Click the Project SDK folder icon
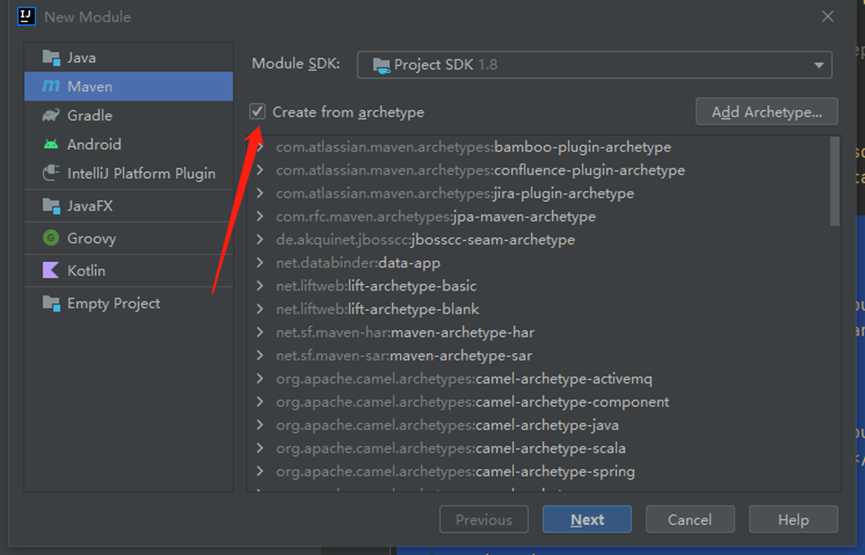Image resolution: width=865 pixels, height=555 pixels. click(x=381, y=65)
